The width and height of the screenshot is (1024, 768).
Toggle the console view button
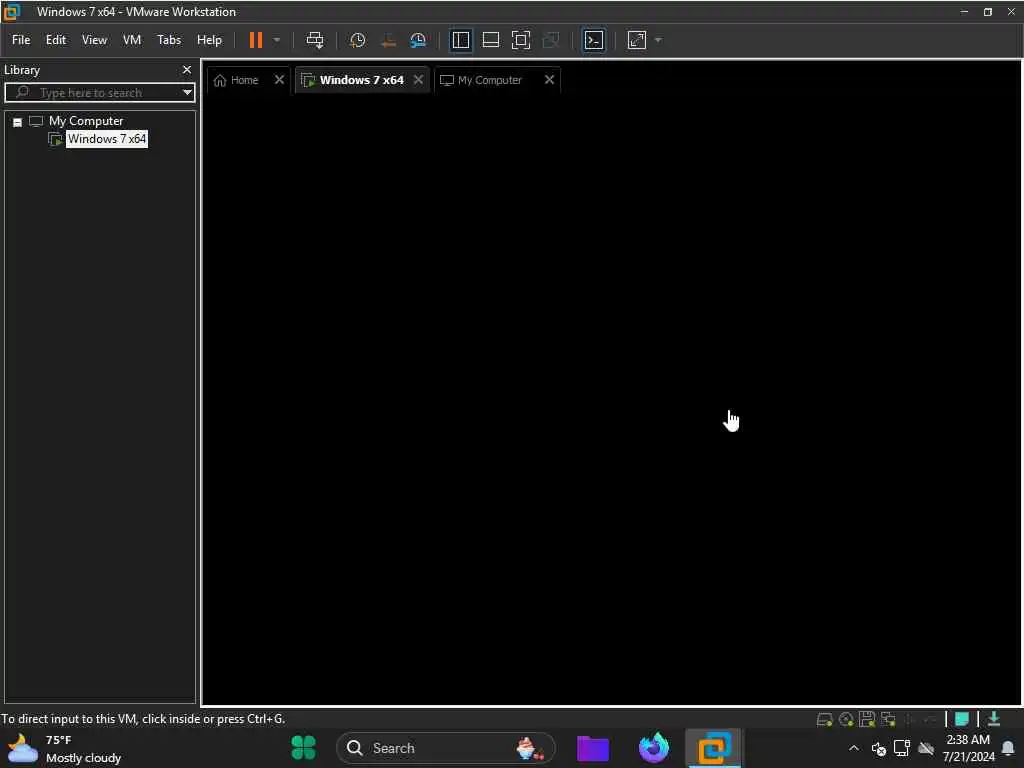pyautogui.click(x=594, y=40)
